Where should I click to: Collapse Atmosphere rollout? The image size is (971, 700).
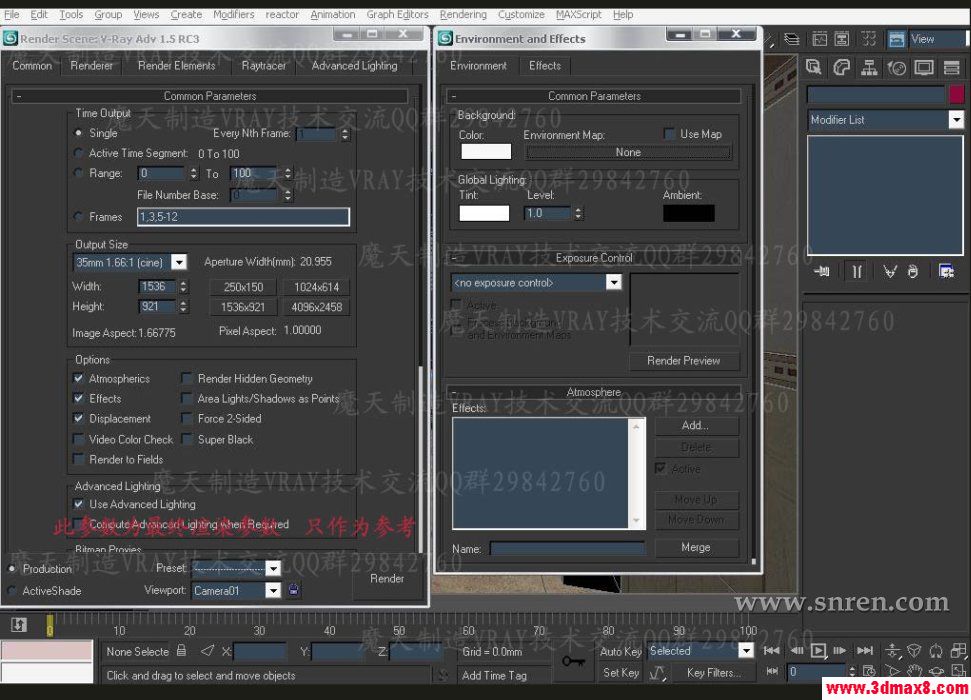[593, 392]
